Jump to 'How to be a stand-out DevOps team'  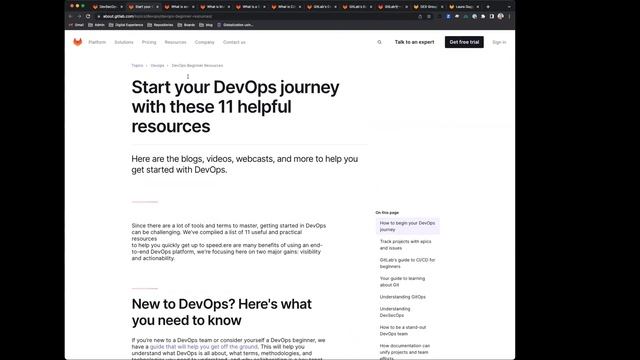pyautogui.click(x=402, y=330)
